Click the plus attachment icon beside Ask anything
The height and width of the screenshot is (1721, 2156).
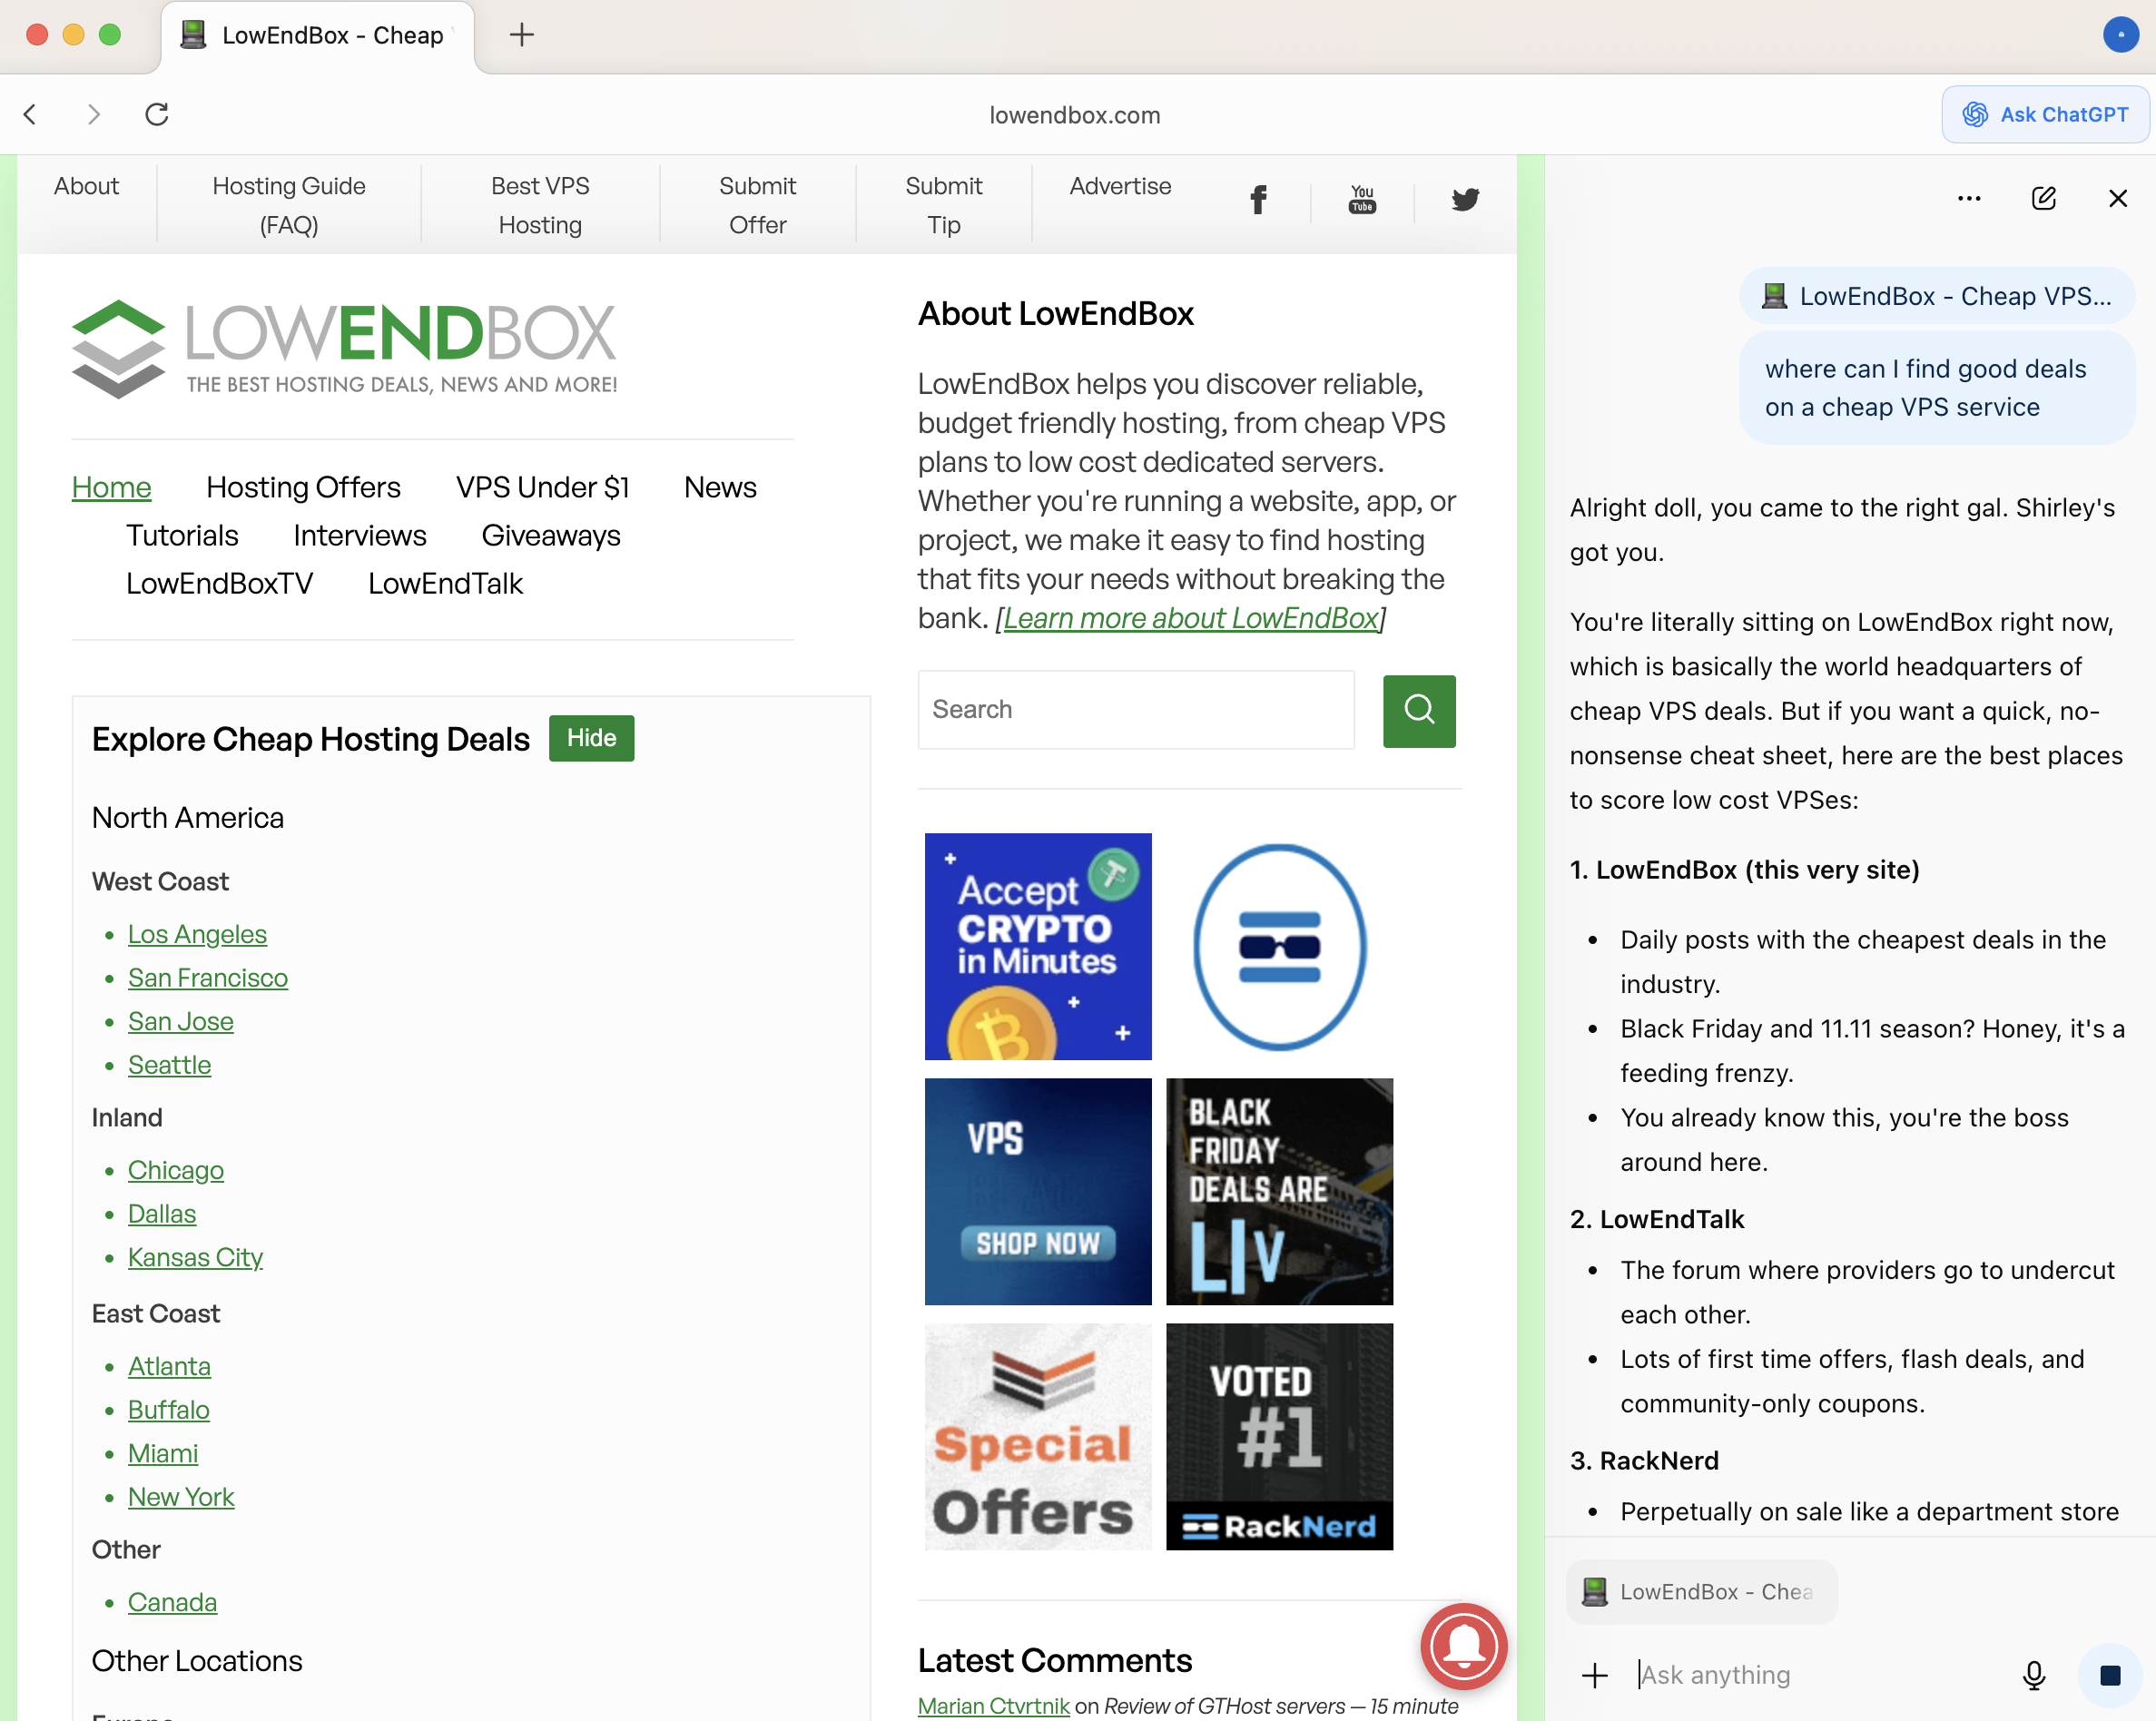coord(1595,1674)
